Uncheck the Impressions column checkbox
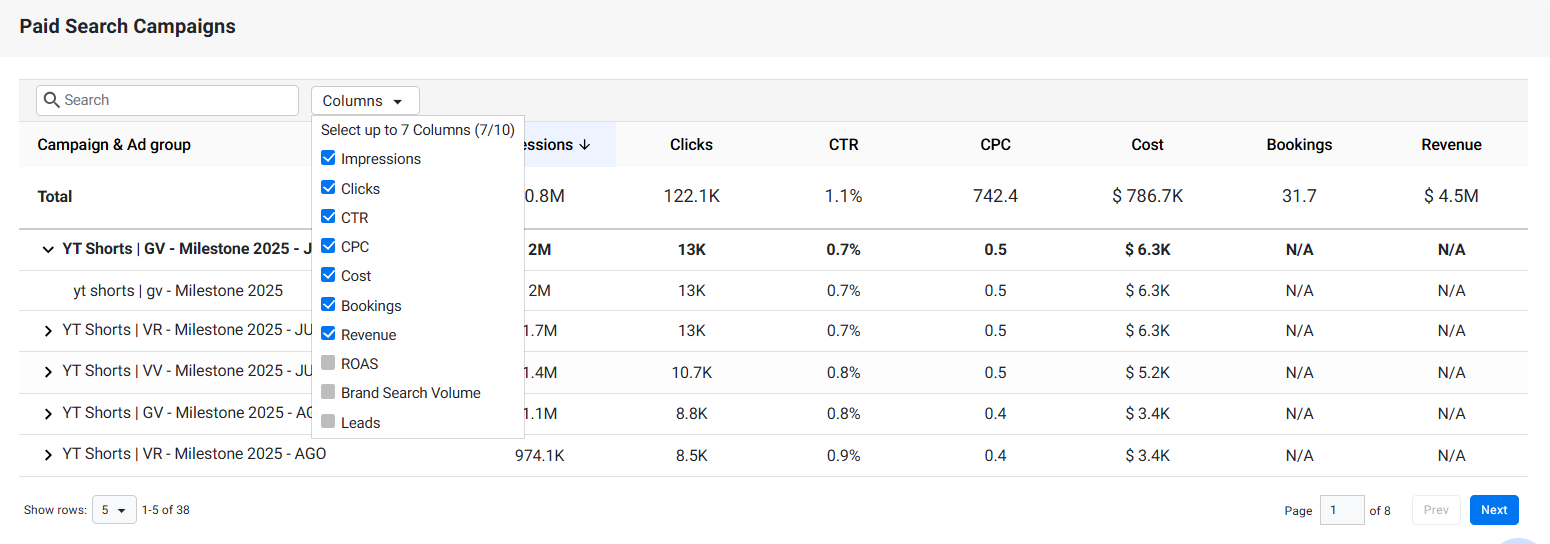Screen dimensions: 1550x544 tap(328, 158)
